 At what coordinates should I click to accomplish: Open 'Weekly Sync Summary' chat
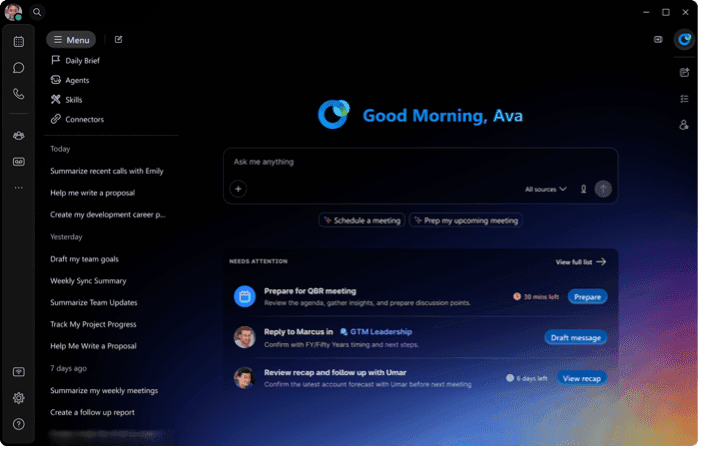click(x=88, y=282)
